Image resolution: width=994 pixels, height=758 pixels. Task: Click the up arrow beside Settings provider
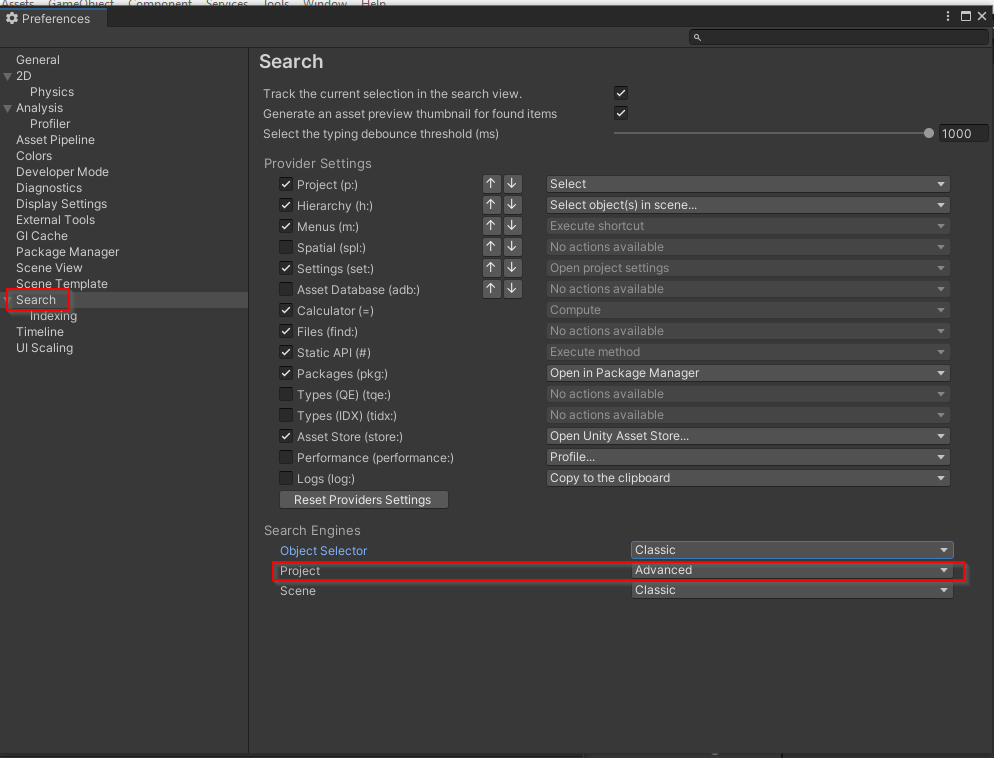[490, 267]
